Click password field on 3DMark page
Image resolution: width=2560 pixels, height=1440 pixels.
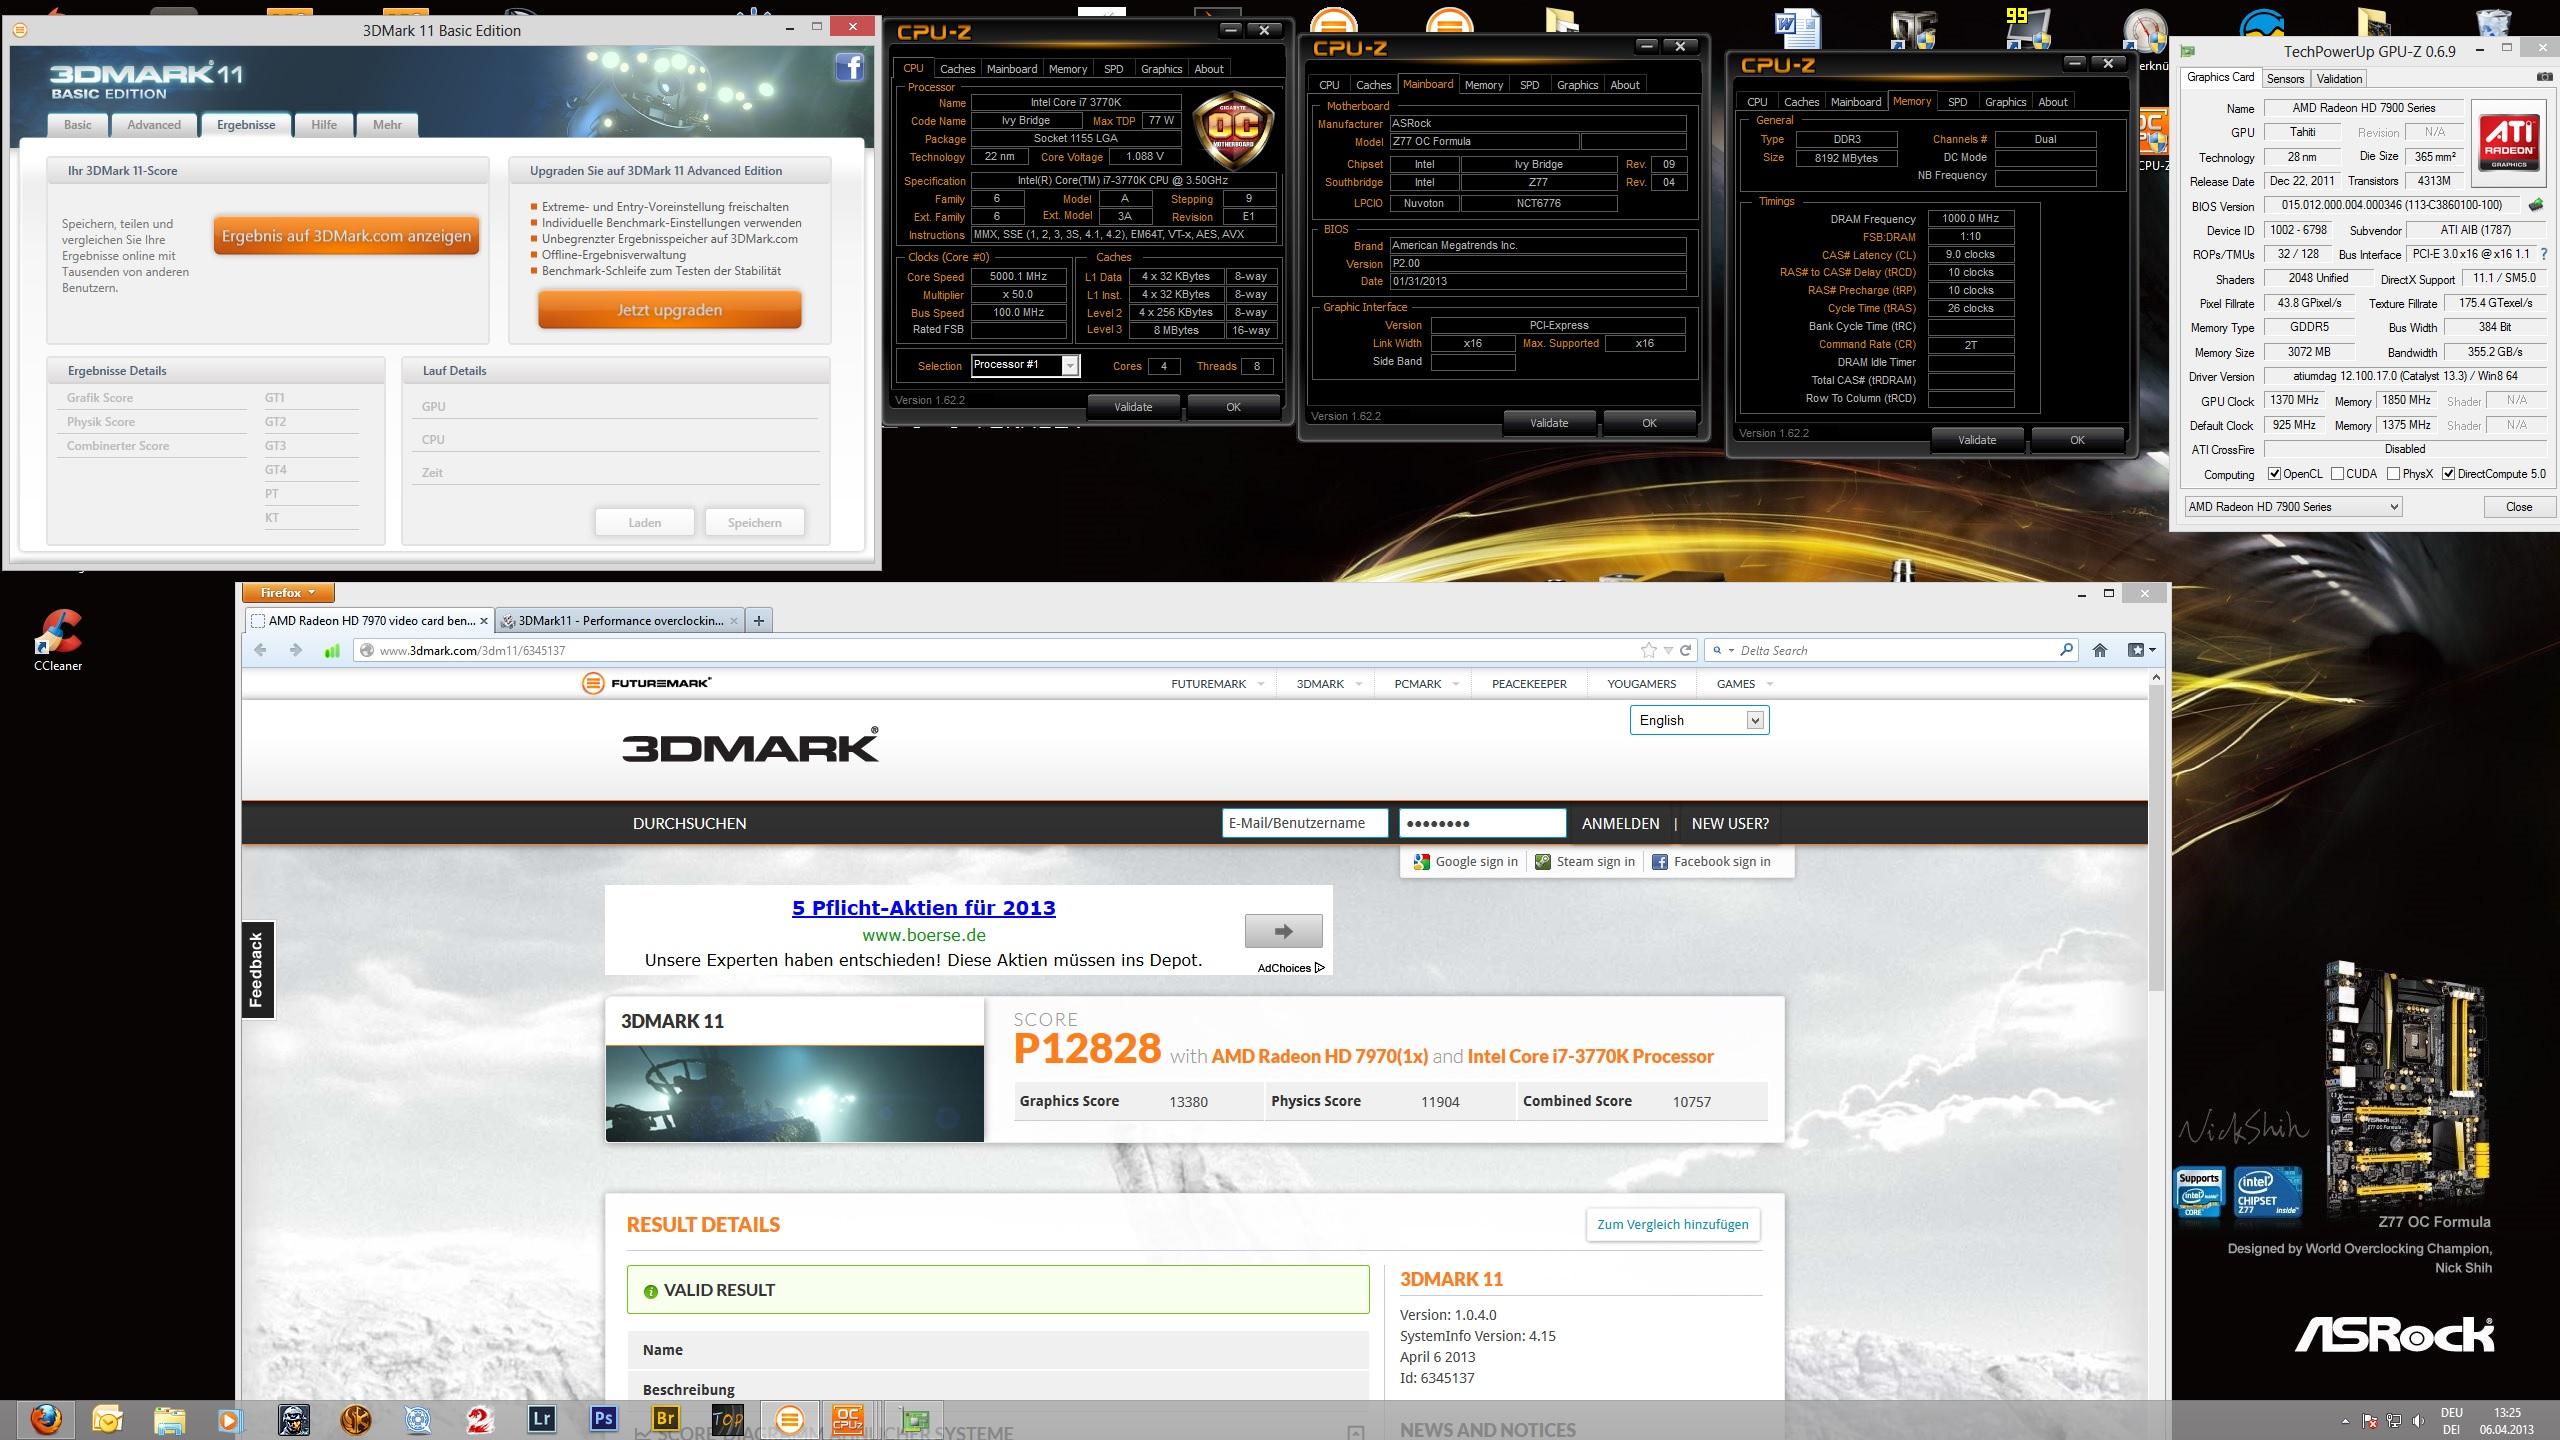coord(1482,823)
